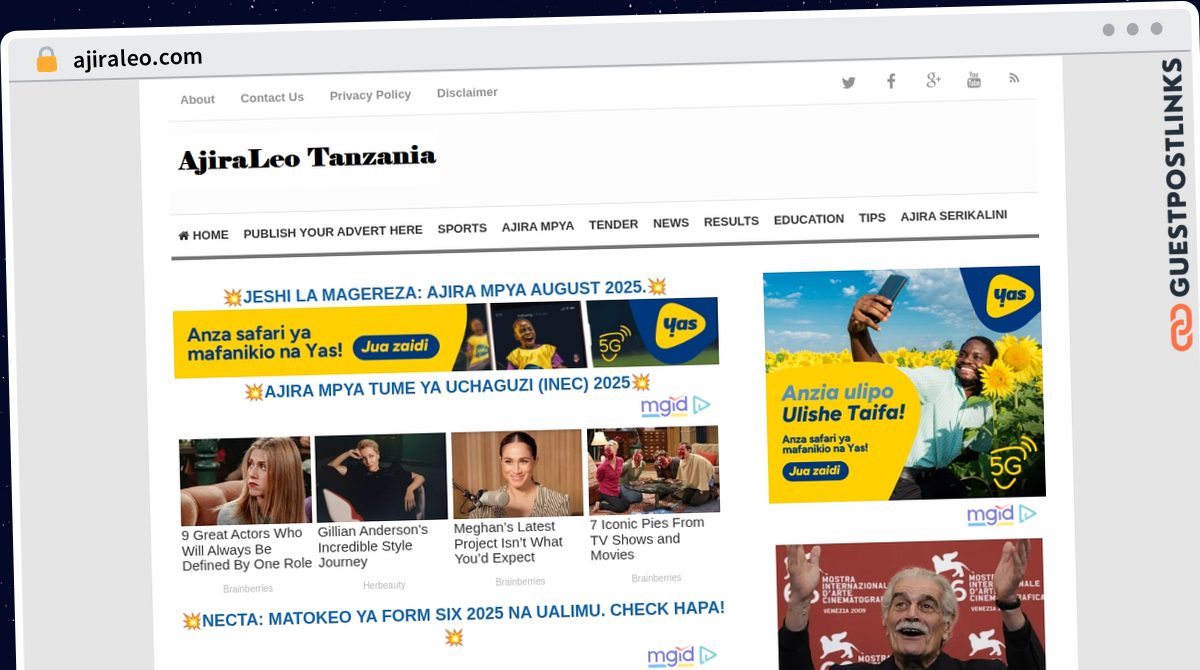Open the AJIRA SERIKALINI menu item
The image size is (1200, 670).
point(954,215)
